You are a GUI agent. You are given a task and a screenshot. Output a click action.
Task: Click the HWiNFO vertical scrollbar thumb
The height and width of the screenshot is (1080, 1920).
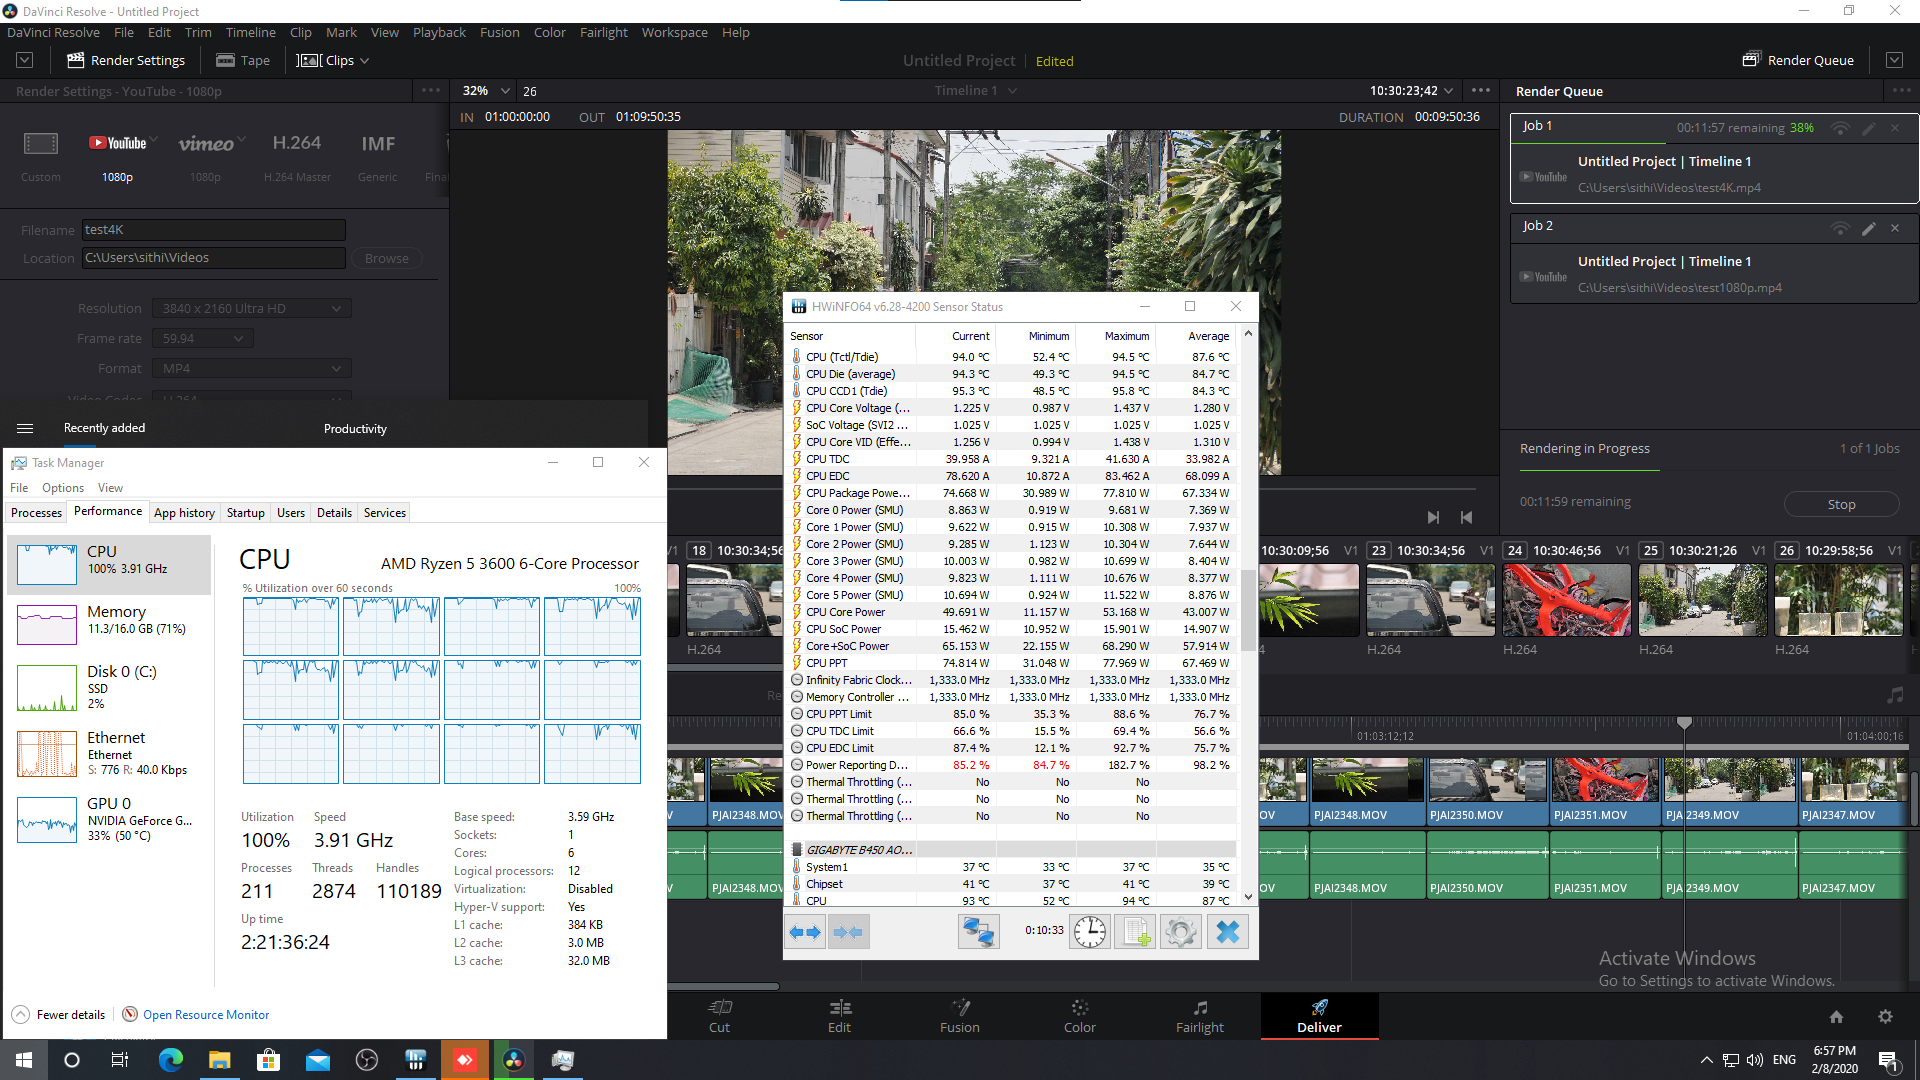point(1248,610)
